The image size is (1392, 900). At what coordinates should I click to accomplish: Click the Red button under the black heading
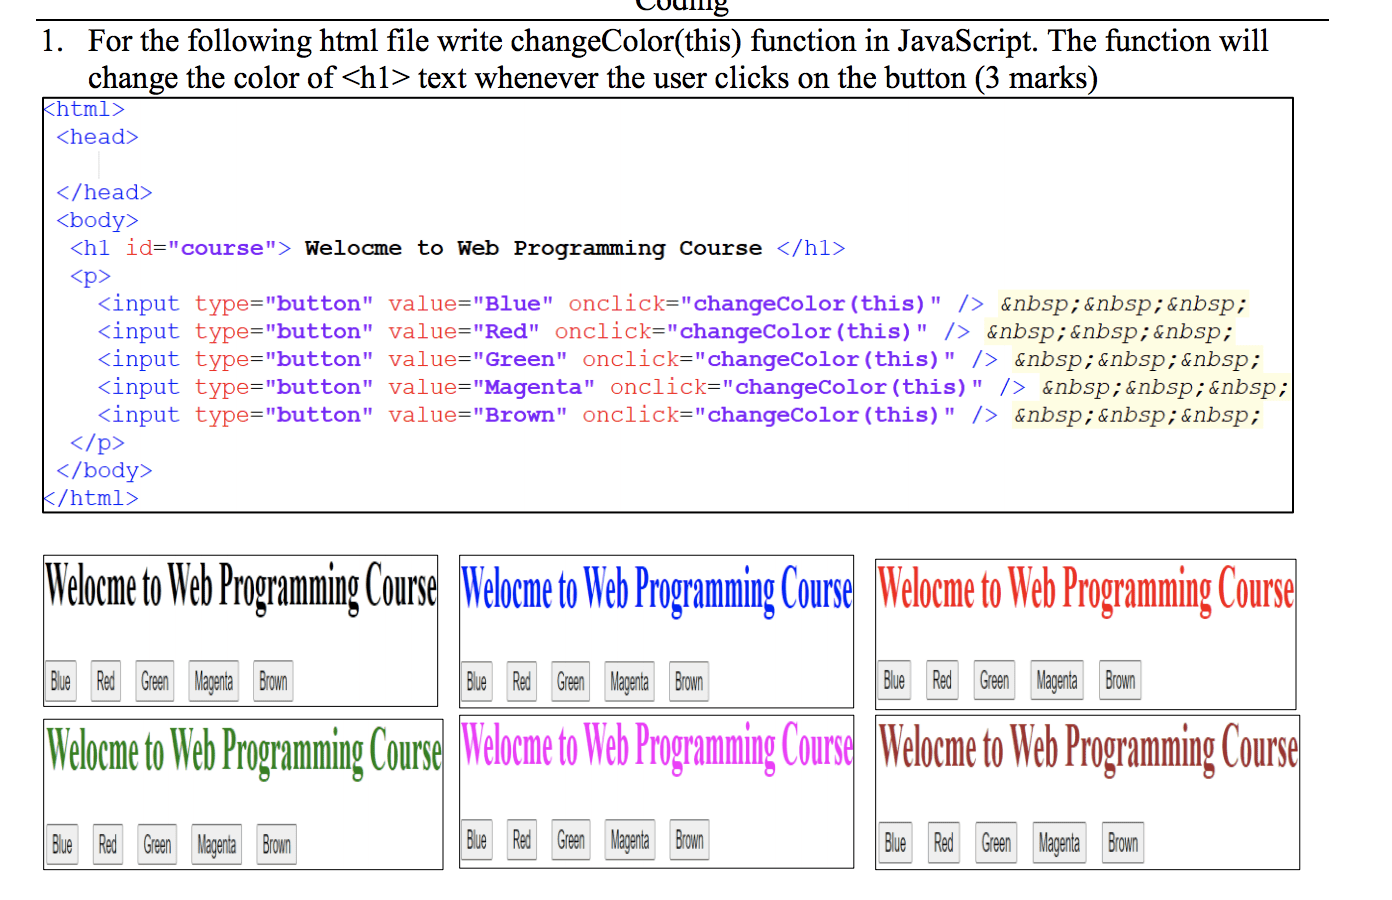pos(105,681)
